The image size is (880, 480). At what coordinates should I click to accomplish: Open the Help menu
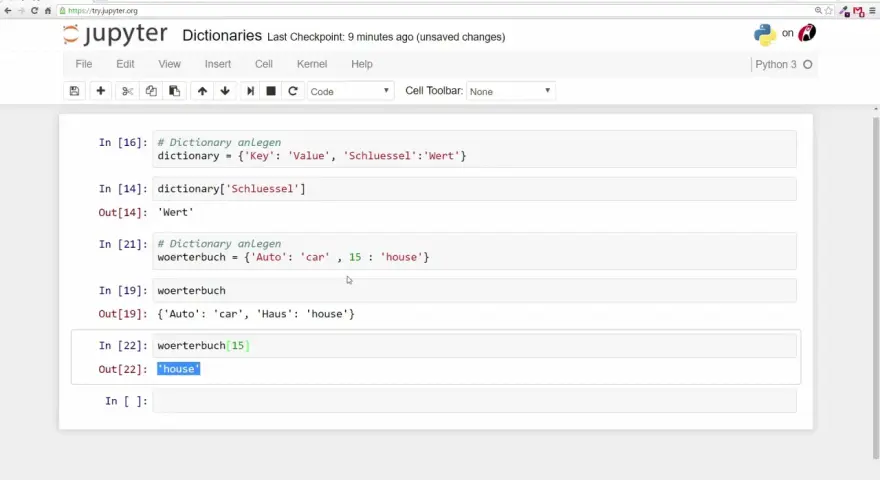tap(362, 64)
